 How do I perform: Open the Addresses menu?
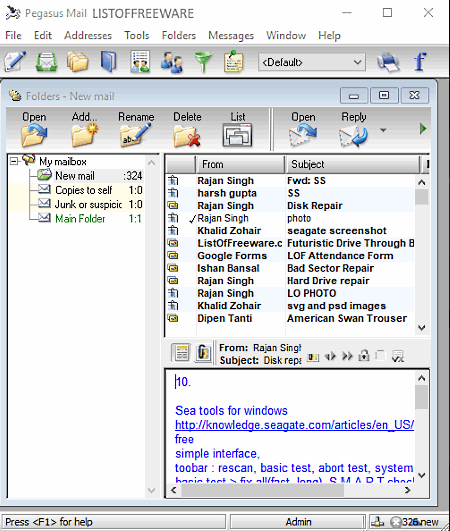[x=88, y=35]
